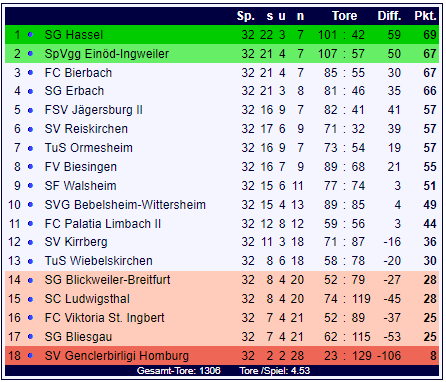This screenshot has width=446, height=382.
Task: Select SG Hassel's 69 points value
Action: [430, 35]
